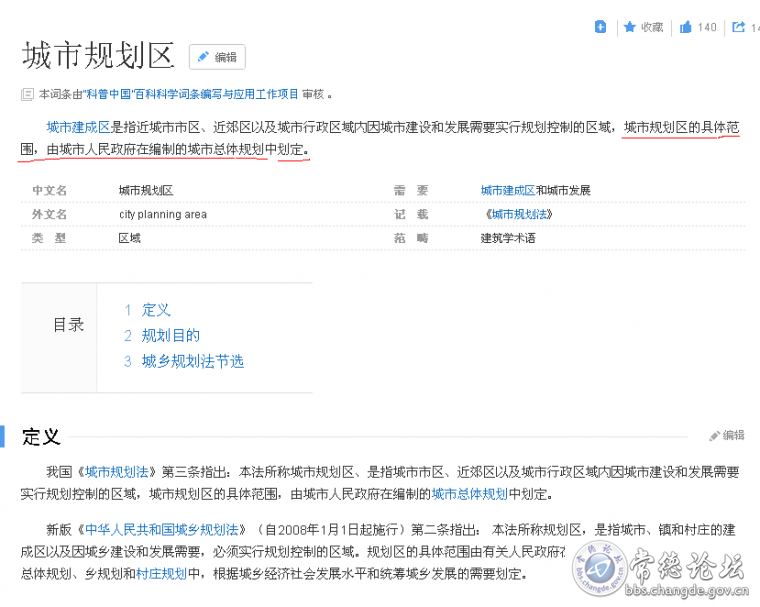Open the 科普中国 百科科学词条 project link
The image size is (760, 607).
[192, 94]
